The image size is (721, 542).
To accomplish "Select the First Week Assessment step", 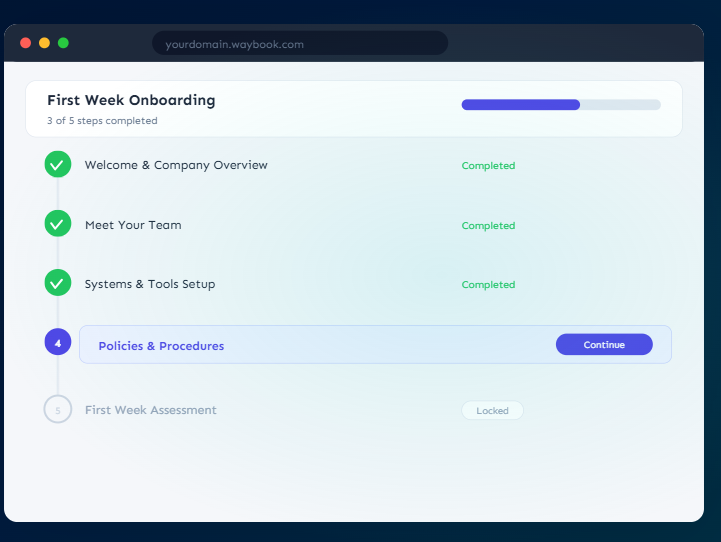I will [x=151, y=410].
